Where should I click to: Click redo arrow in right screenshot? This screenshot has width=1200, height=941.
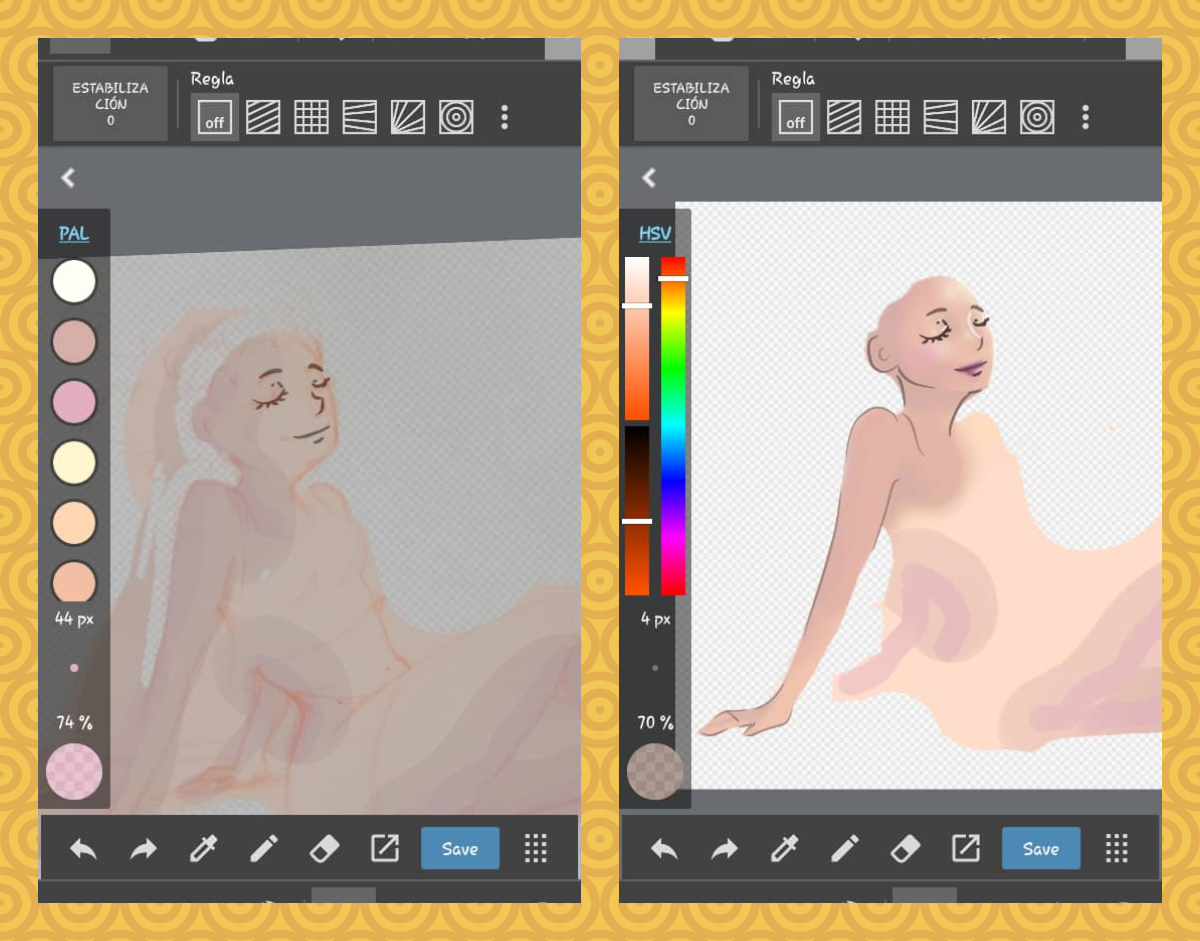[725, 849]
